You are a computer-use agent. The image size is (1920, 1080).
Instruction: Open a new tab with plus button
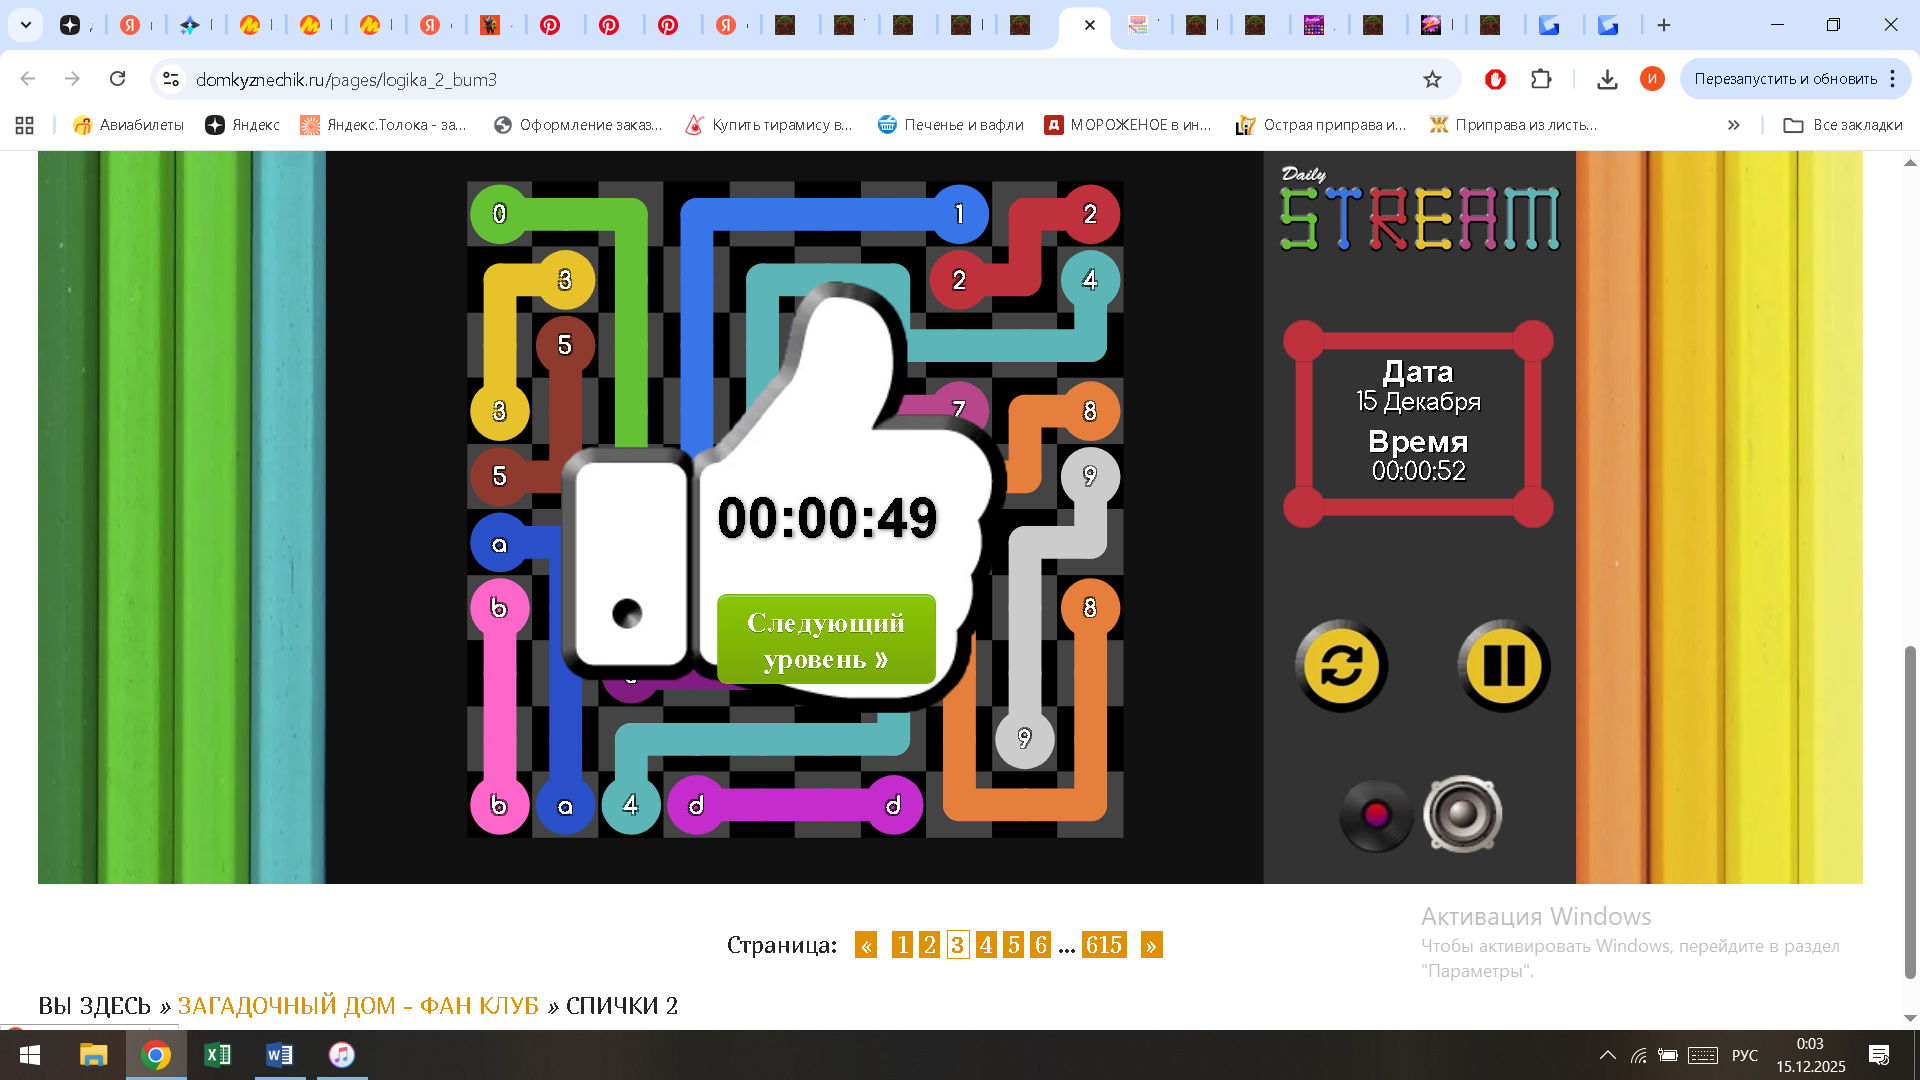(1664, 25)
